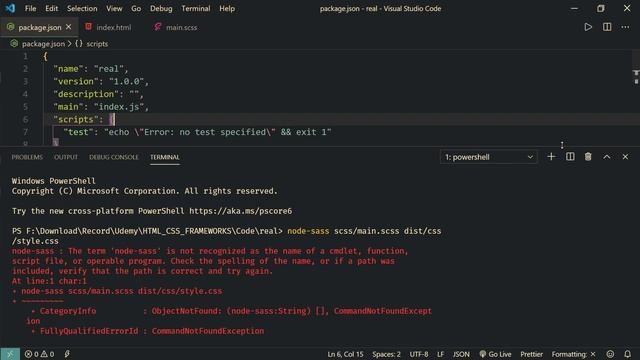Click package.json in the breadcrumb
The width and height of the screenshot is (640, 360).
43,44
